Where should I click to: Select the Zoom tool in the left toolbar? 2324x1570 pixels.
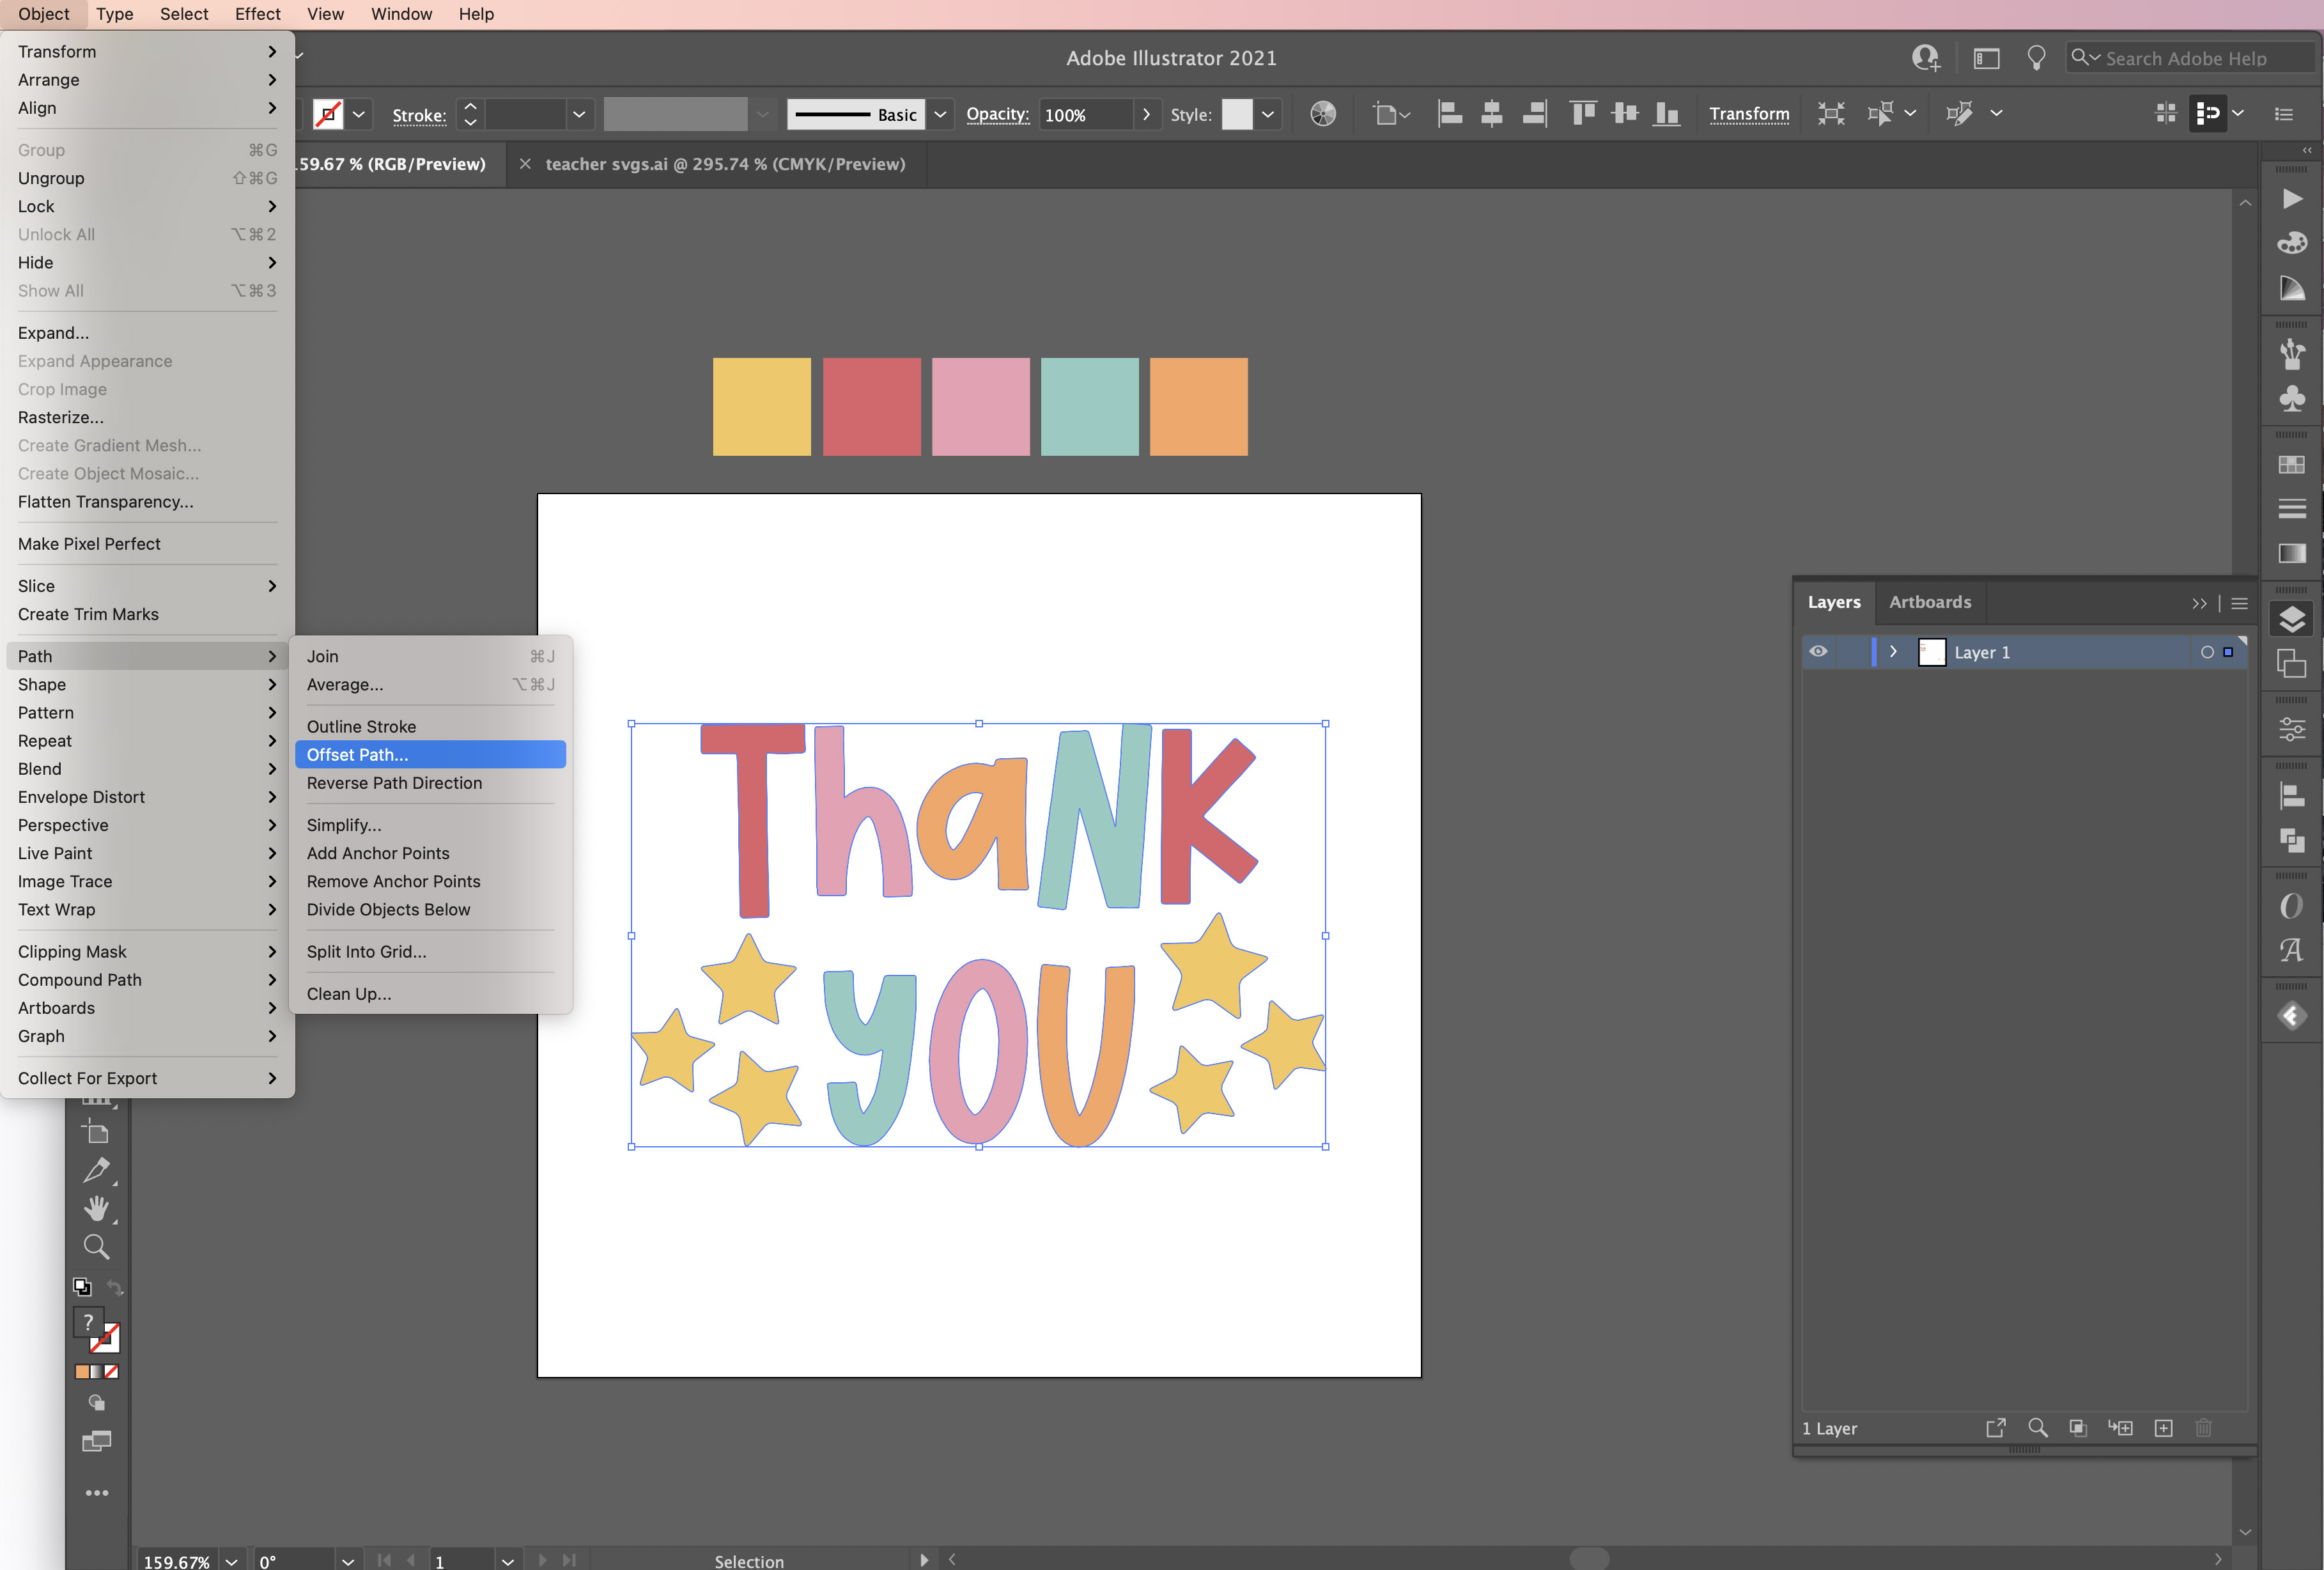click(97, 1246)
